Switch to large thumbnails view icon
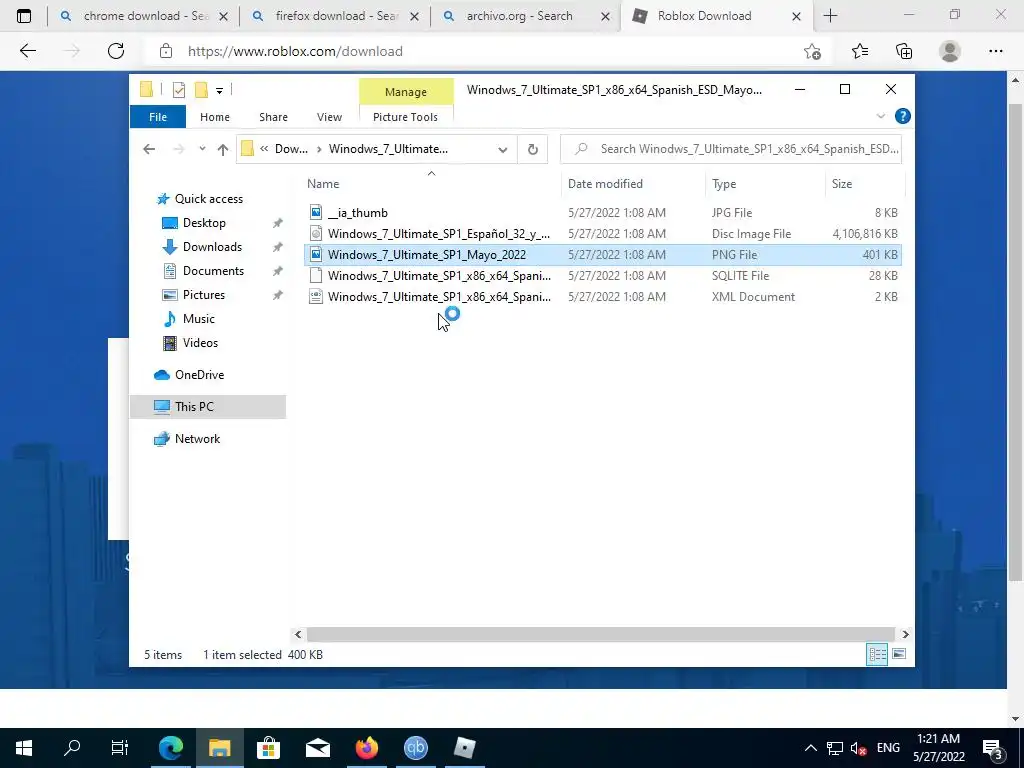 pos(899,654)
